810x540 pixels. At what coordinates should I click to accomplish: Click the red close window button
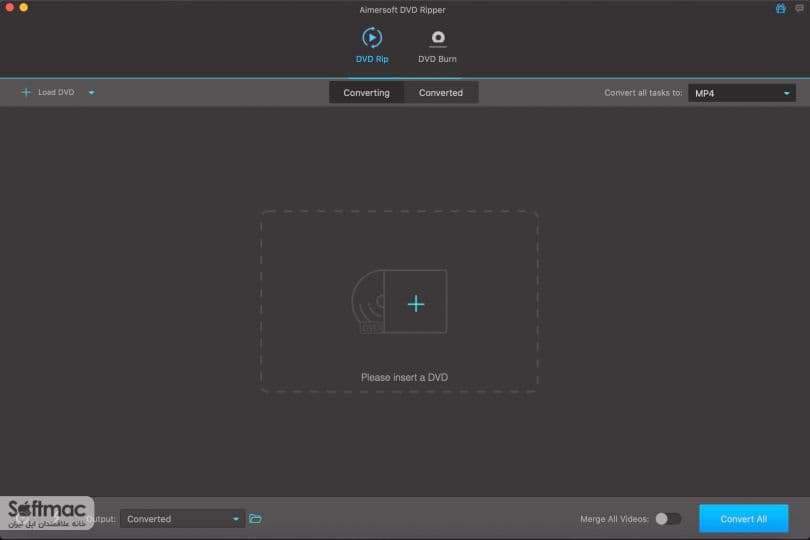10,7
